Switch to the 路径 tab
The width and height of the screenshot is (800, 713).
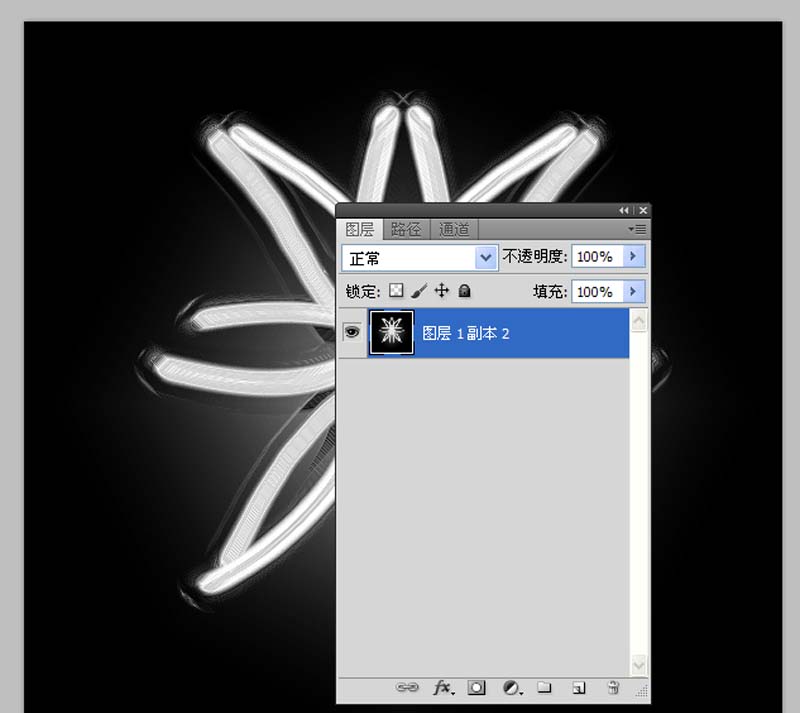406,230
